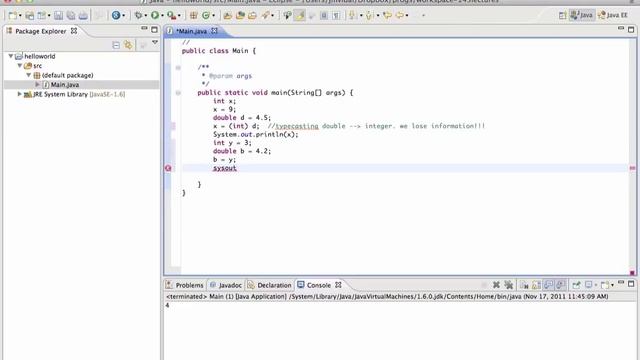640x360 pixels.
Task: Toggle fold marker beside Javadoc comment
Action: [x=178, y=67]
